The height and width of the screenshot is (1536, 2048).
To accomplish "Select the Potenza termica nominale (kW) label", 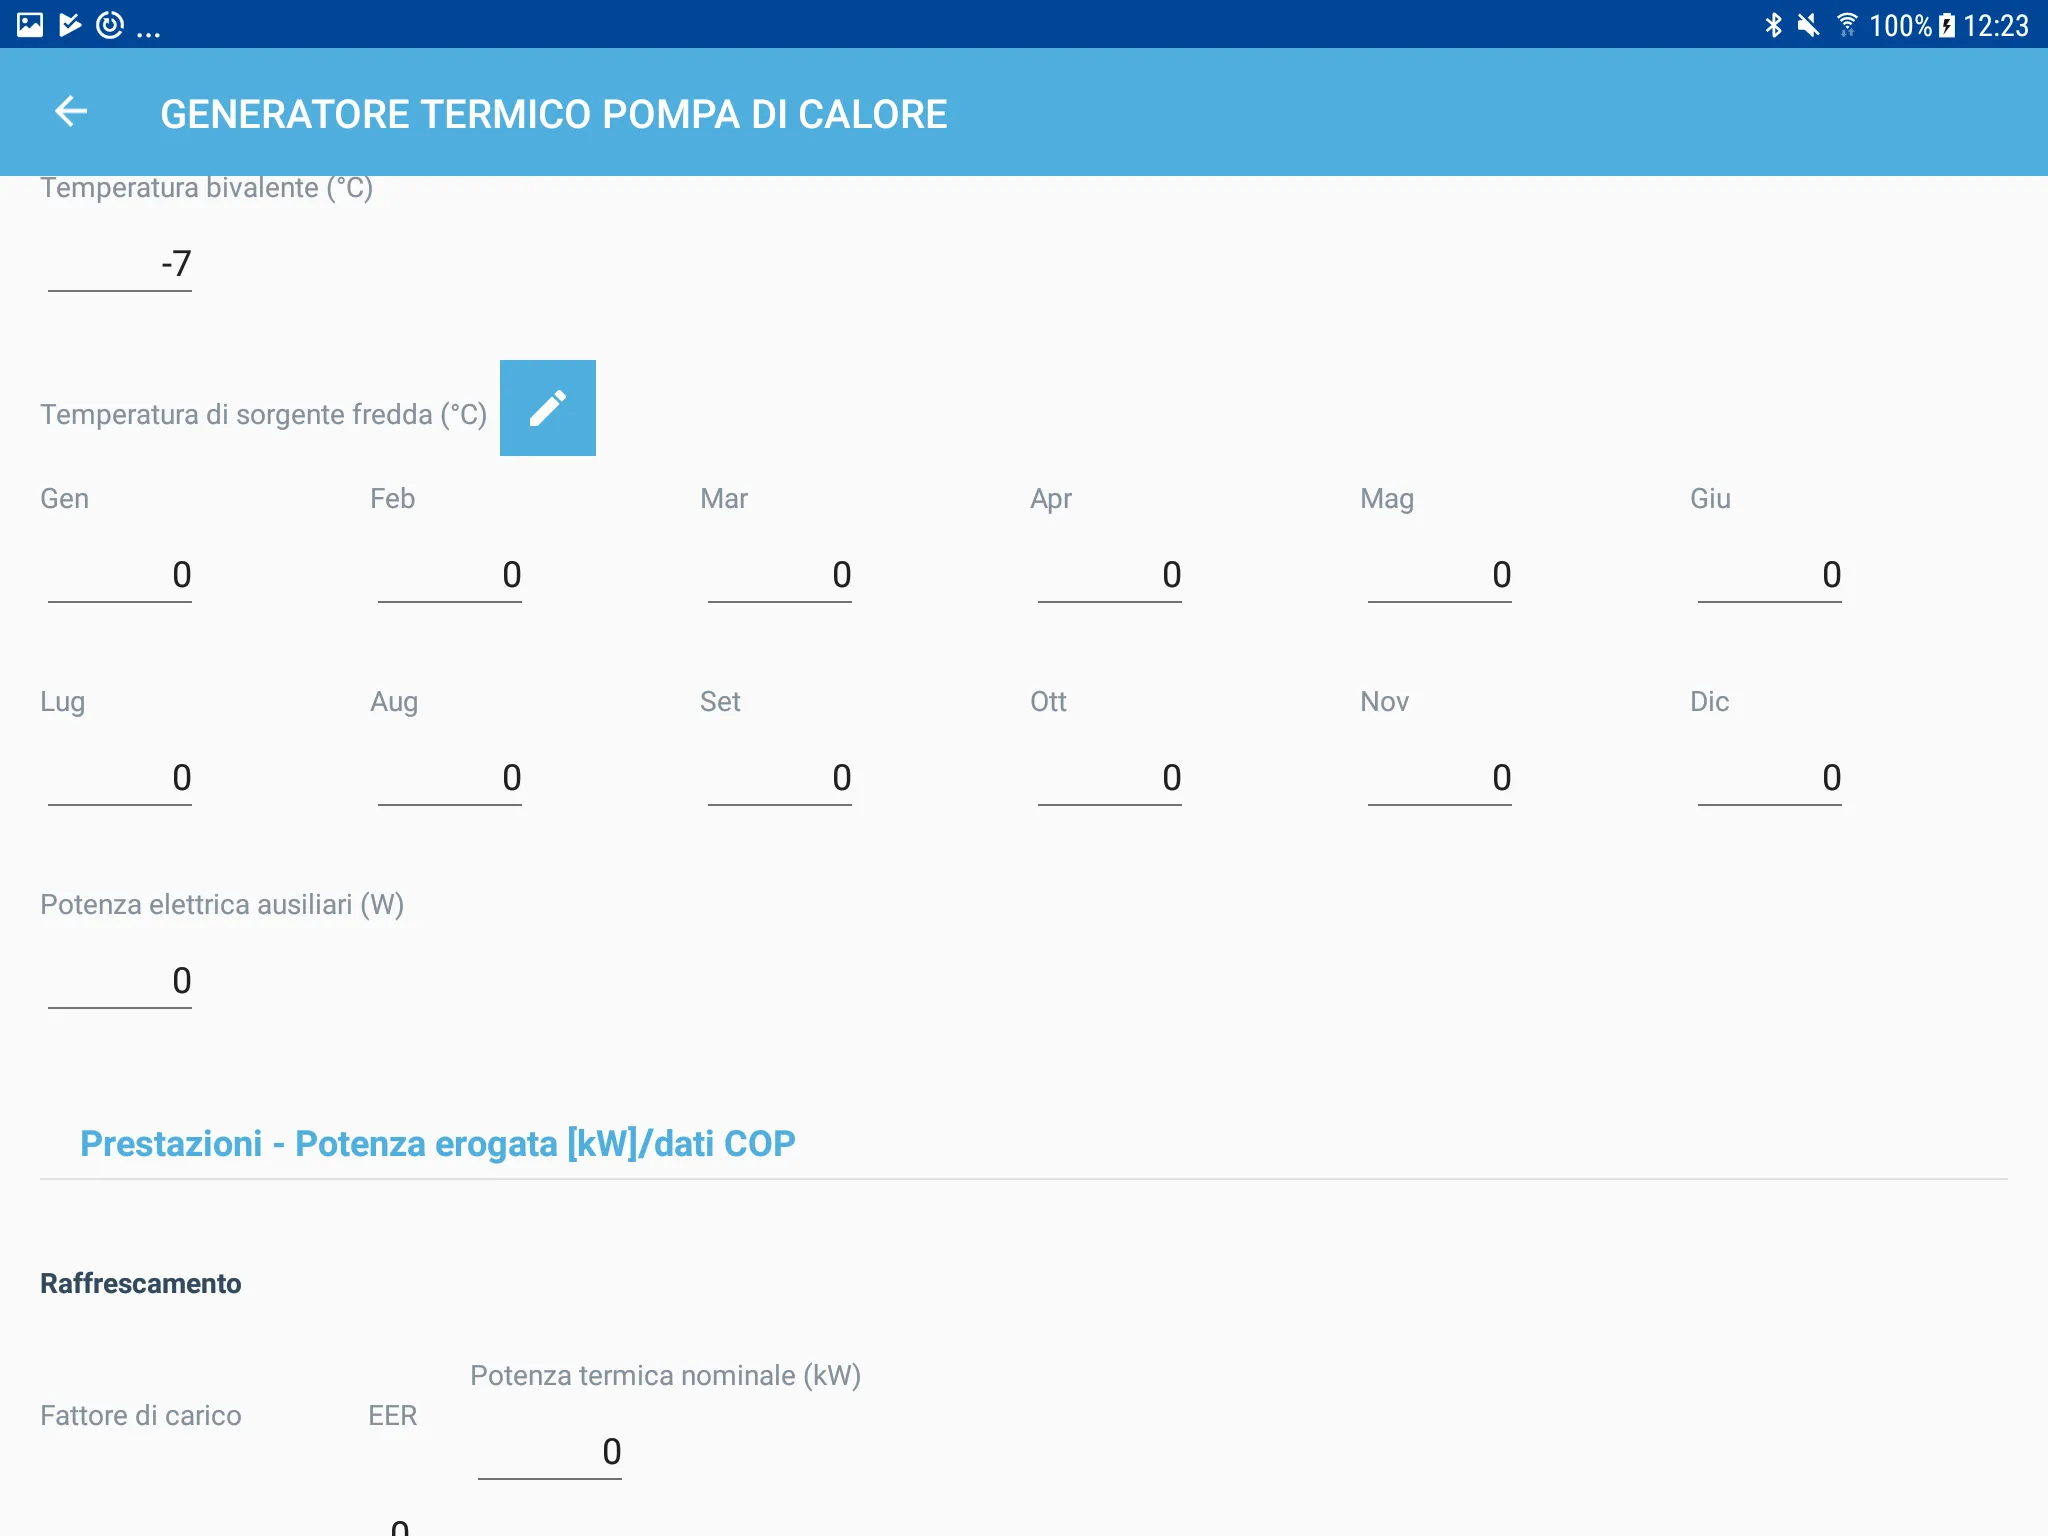I will [666, 1376].
